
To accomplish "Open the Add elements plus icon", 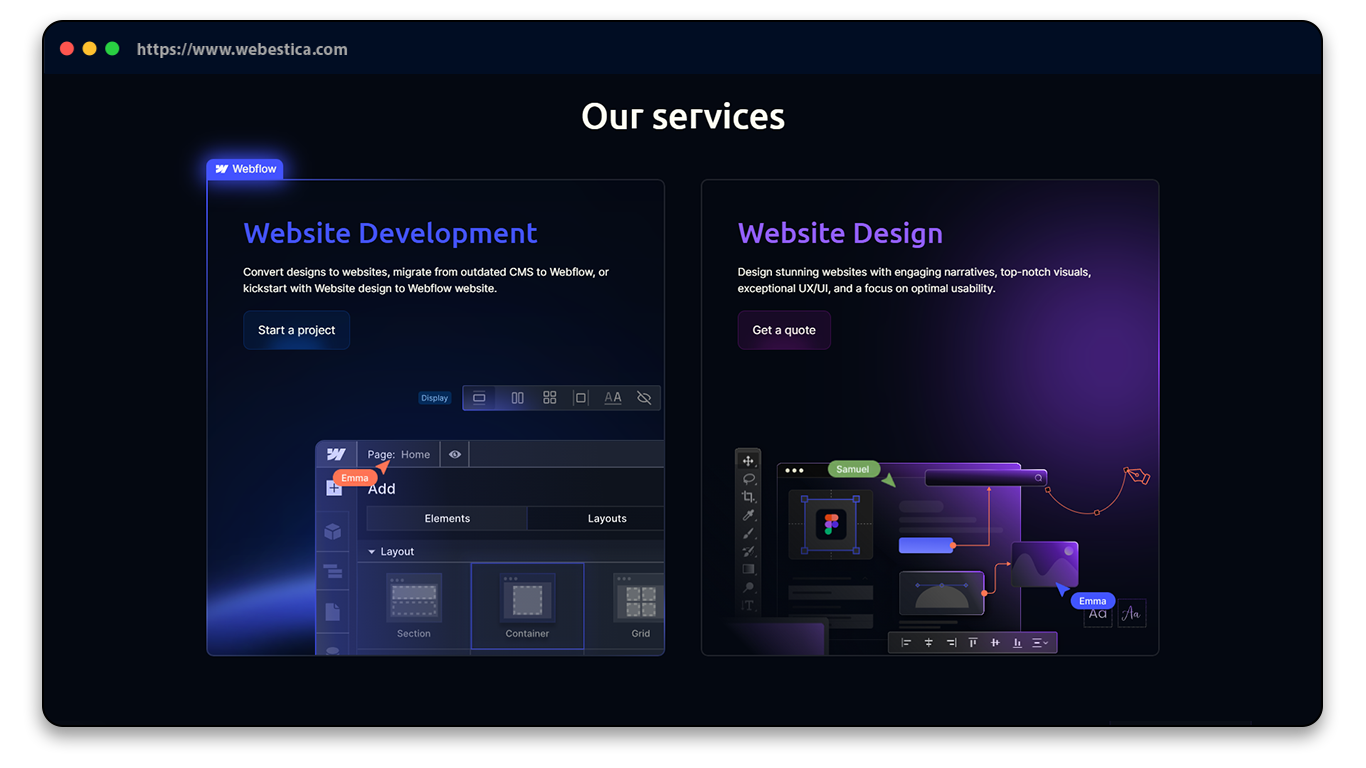I will tap(334, 488).
